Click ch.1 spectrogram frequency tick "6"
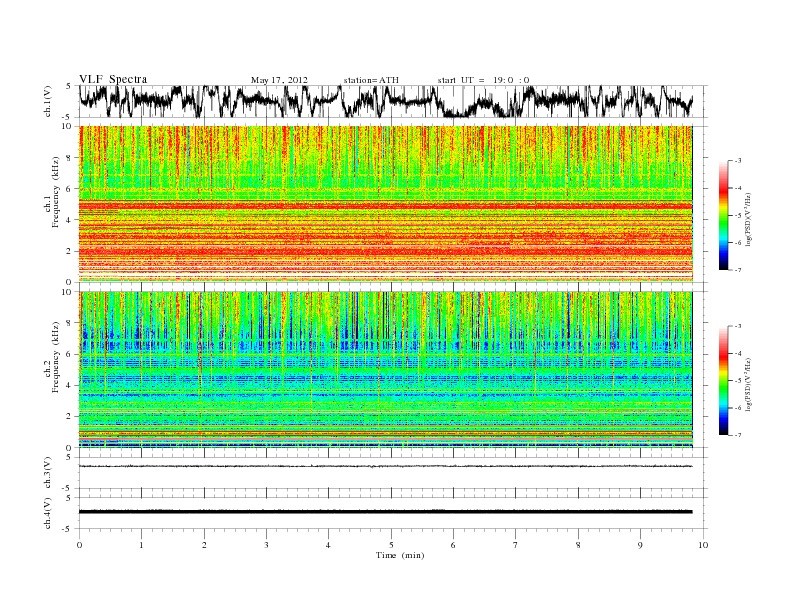This screenshot has height=612, width=792. coord(69,189)
